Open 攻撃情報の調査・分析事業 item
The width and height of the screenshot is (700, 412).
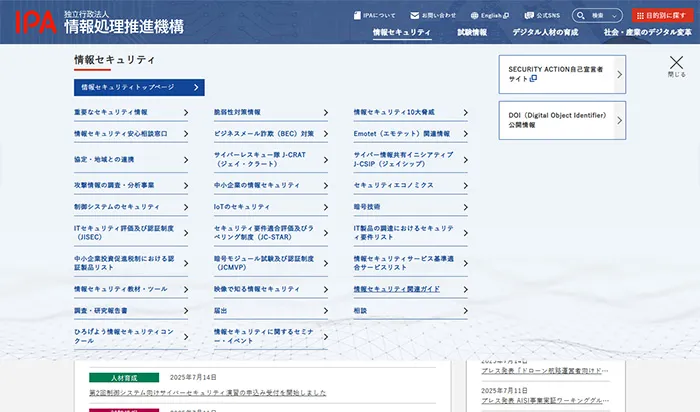[x=131, y=185]
